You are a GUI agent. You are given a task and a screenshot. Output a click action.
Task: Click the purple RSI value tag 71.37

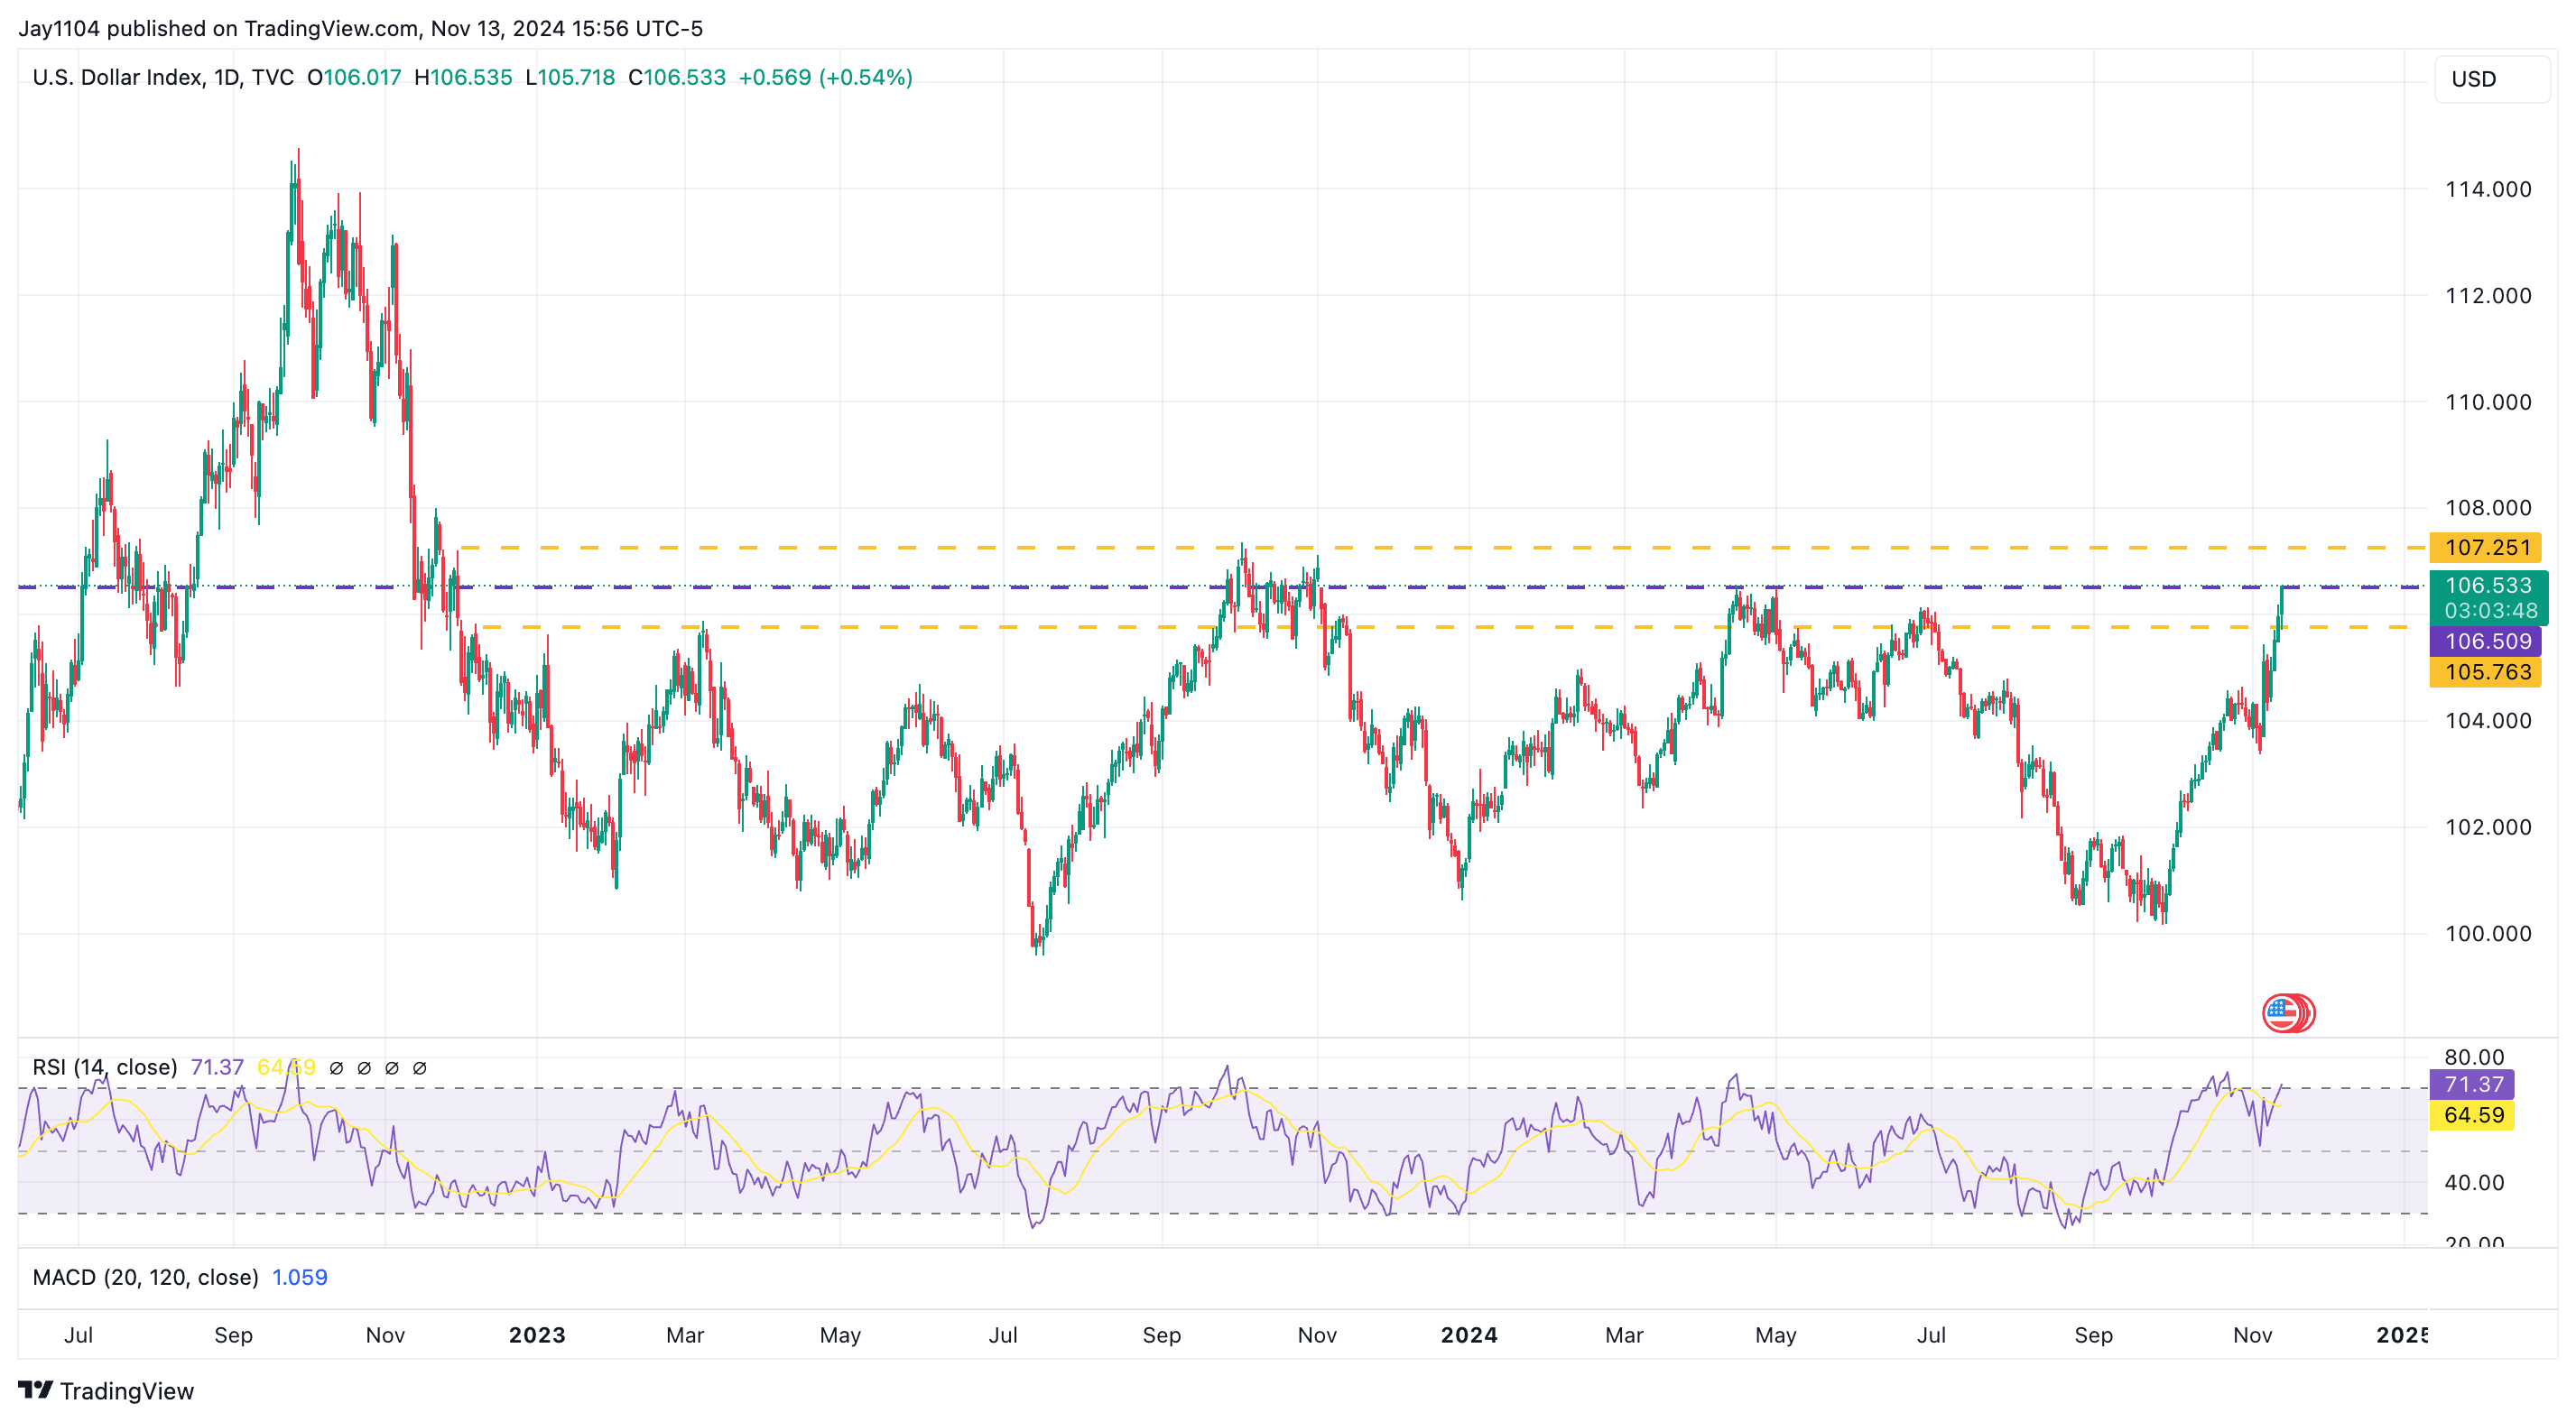(2472, 1084)
